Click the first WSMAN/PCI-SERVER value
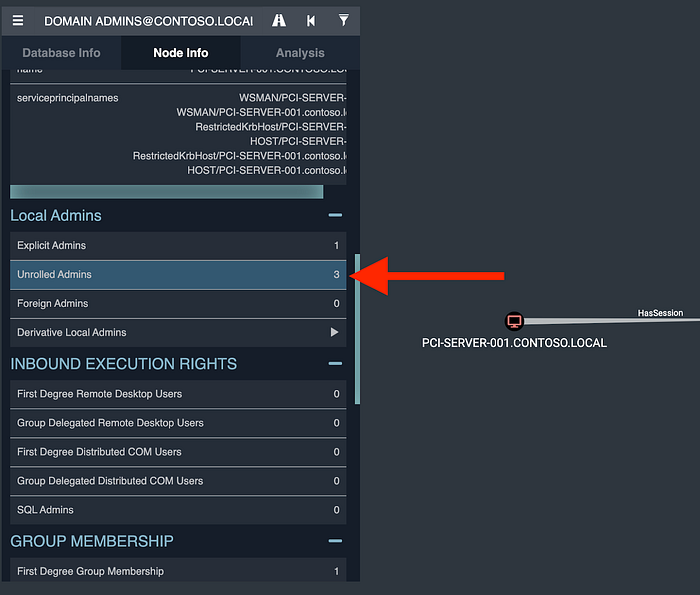 tap(292, 98)
